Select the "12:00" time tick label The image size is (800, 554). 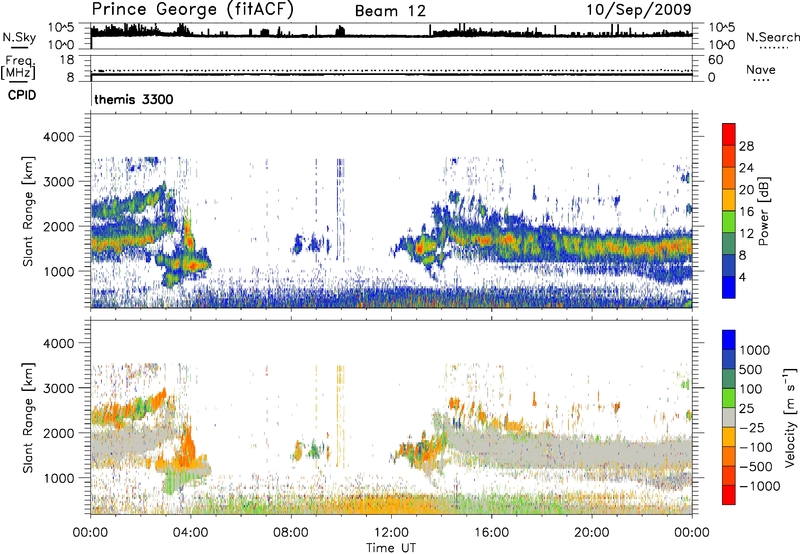(x=391, y=533)
